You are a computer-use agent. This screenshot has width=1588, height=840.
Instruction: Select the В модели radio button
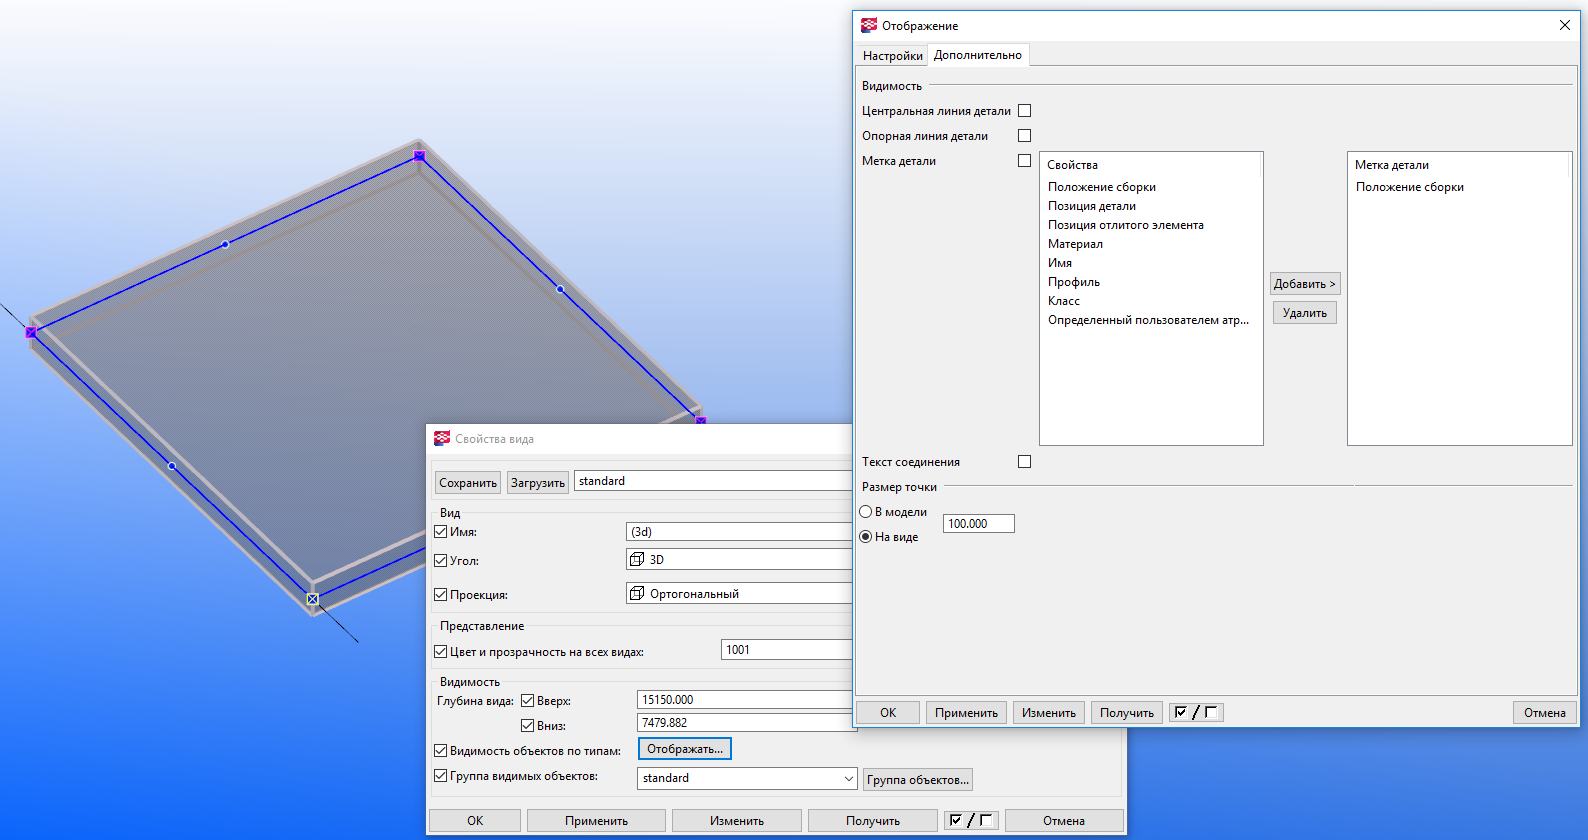[x=866, y=512]
